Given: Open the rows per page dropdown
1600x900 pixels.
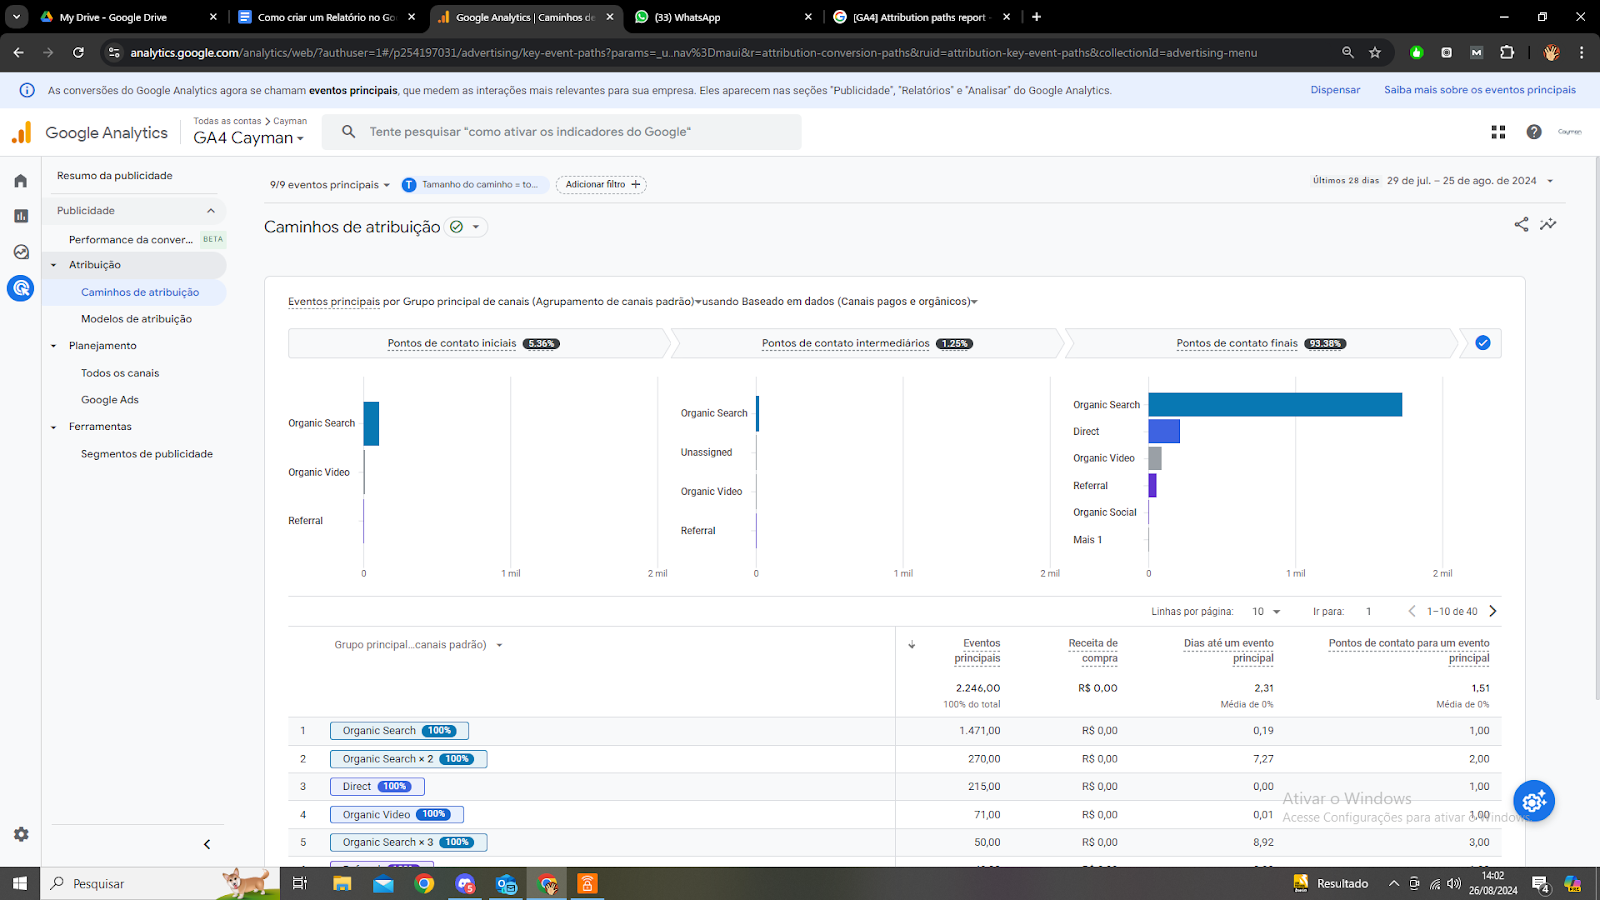Looking at the screenshot, I should (x=1266, y=611).
